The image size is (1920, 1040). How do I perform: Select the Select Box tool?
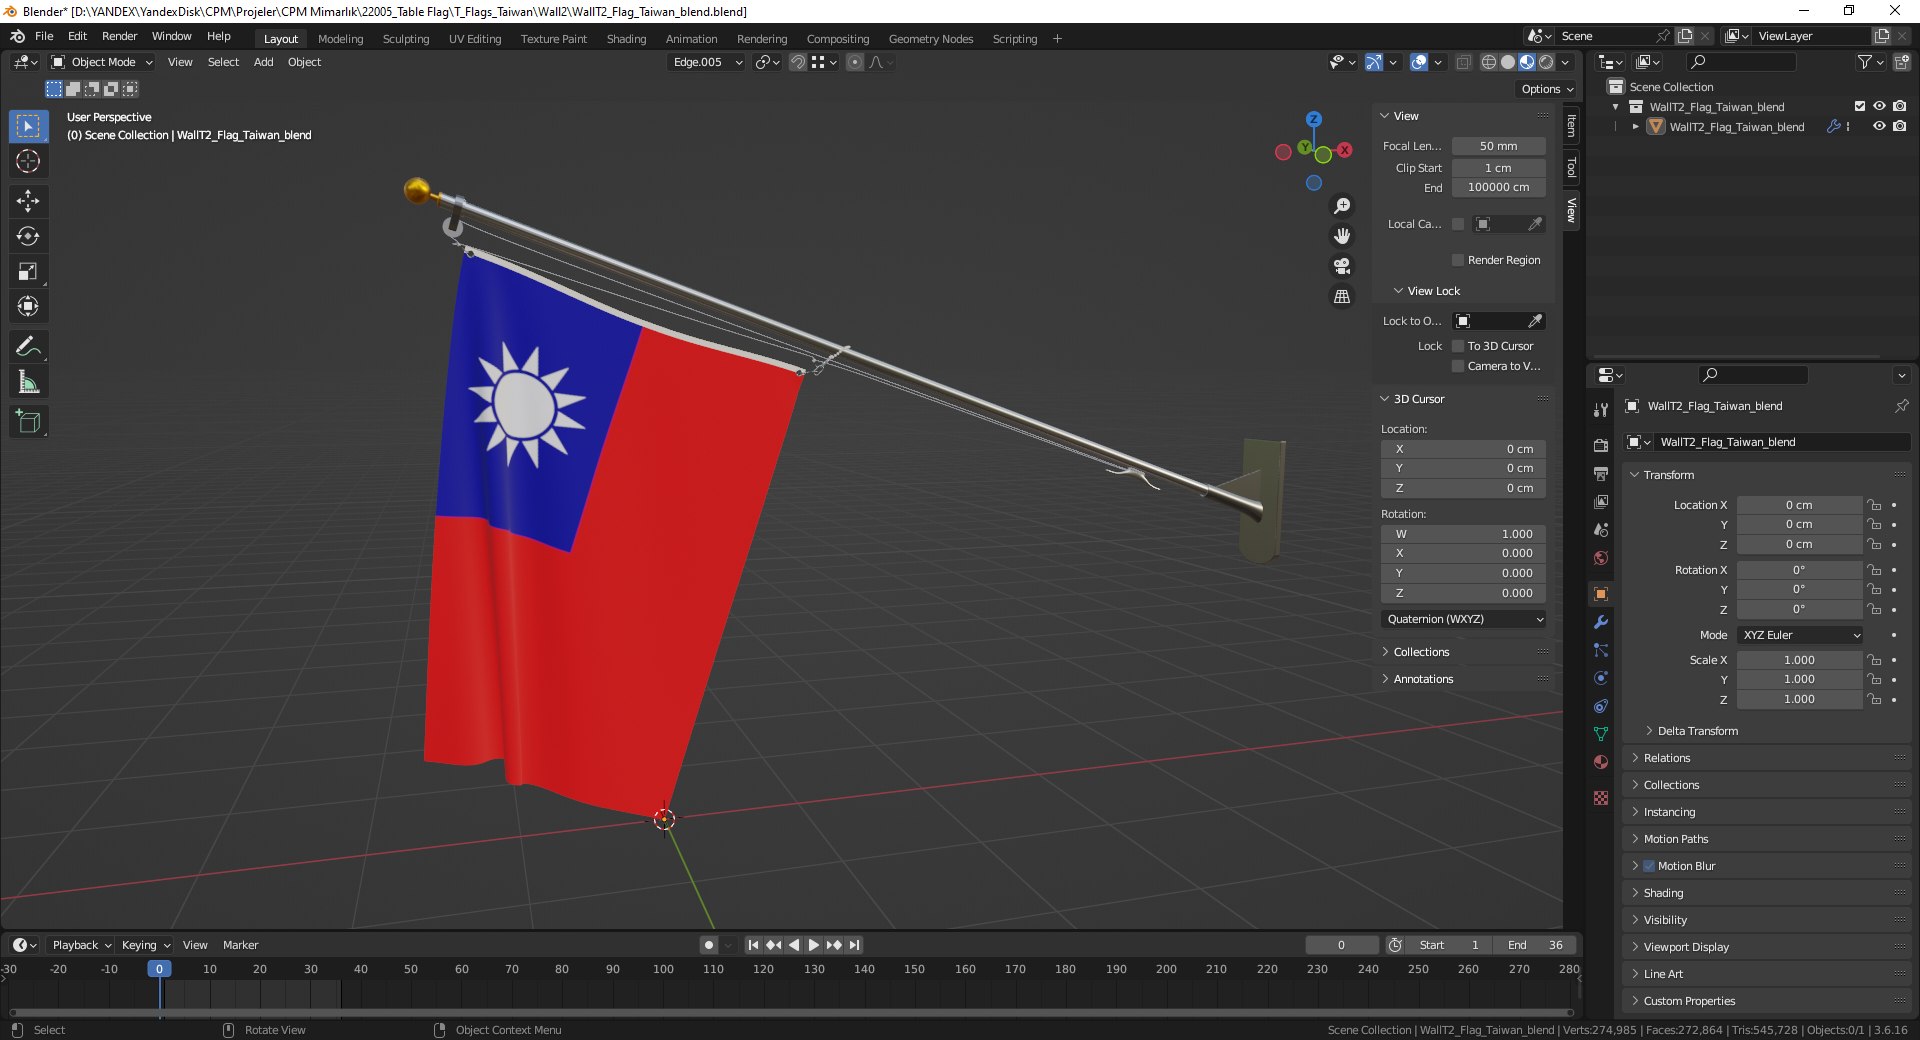point(28,126)
